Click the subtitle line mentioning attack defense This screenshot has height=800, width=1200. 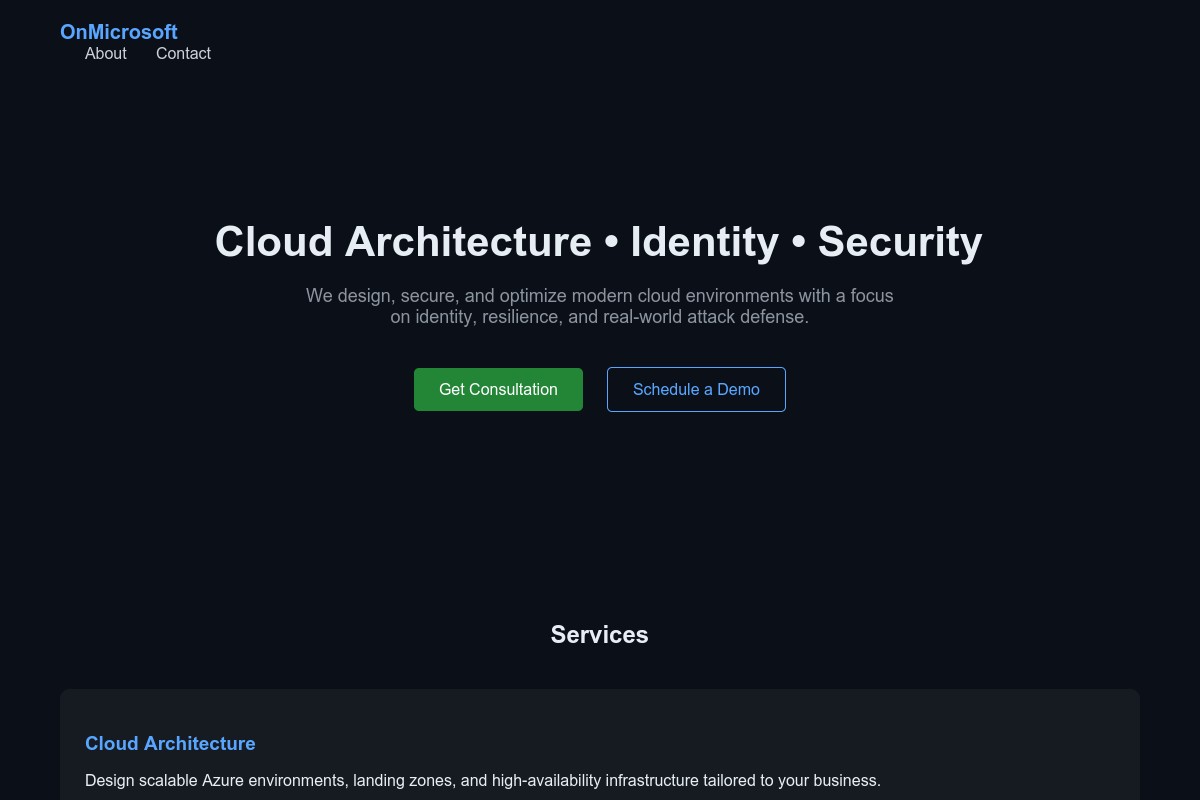[x=600, y=317]
